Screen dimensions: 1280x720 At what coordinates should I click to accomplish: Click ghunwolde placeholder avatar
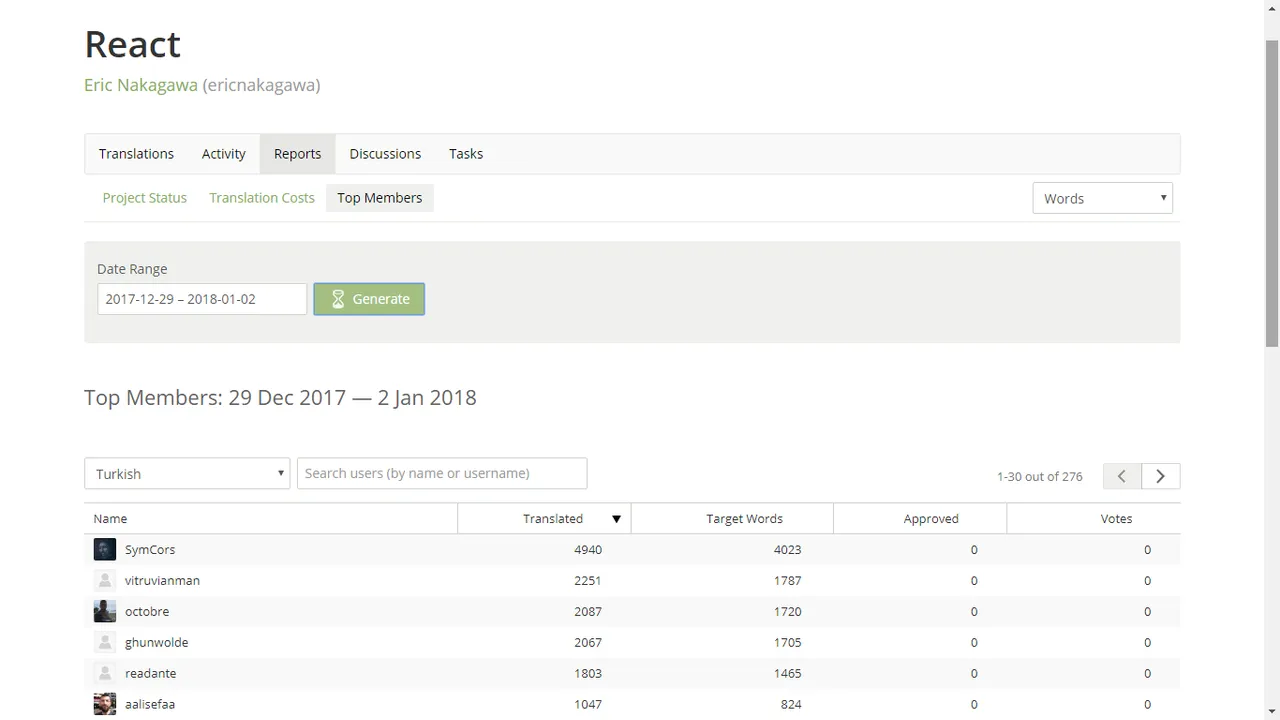tap(105, 642)
